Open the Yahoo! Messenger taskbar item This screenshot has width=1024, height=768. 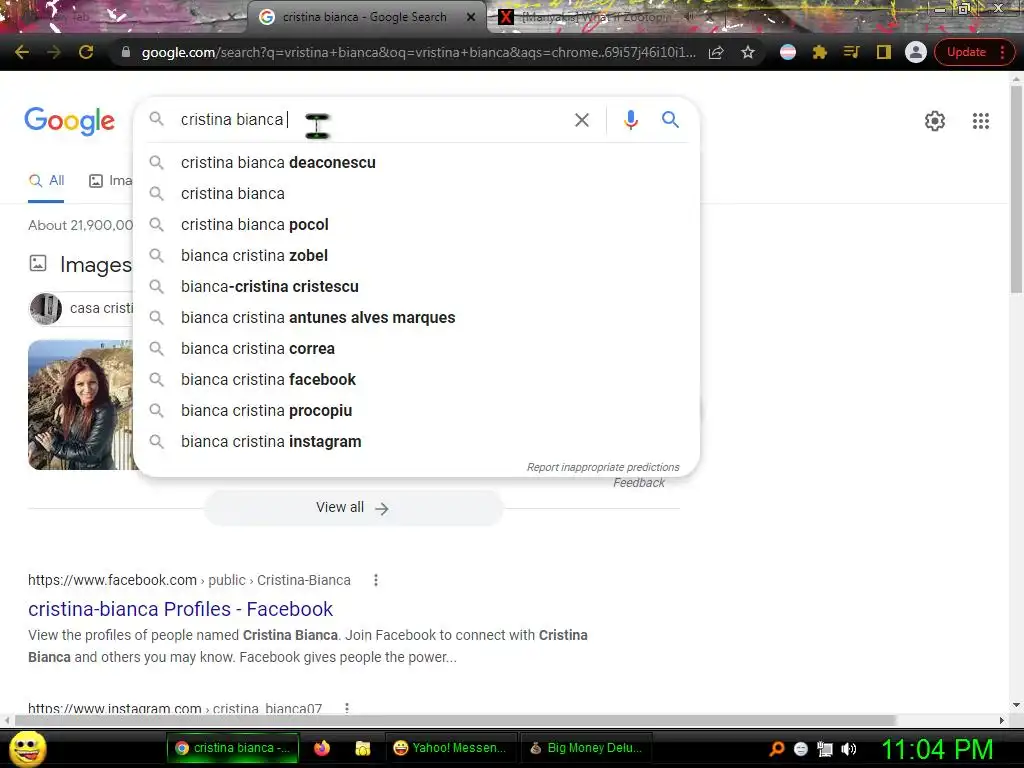451,748
